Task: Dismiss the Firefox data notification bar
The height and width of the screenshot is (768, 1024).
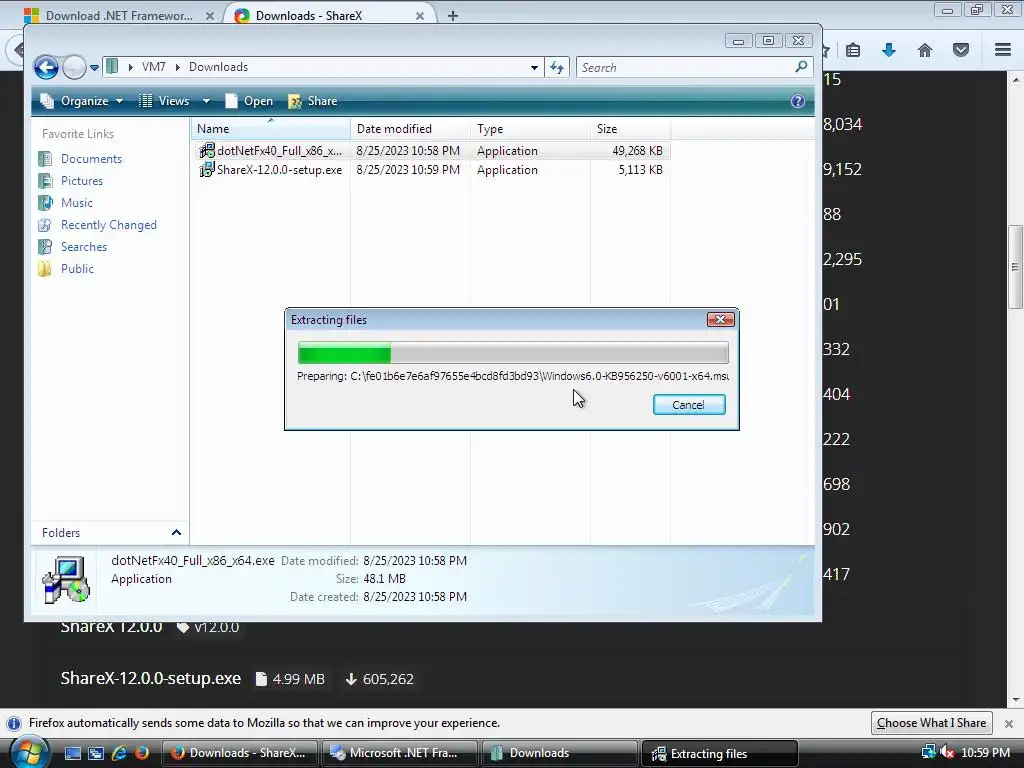Action: (1009, 724)
